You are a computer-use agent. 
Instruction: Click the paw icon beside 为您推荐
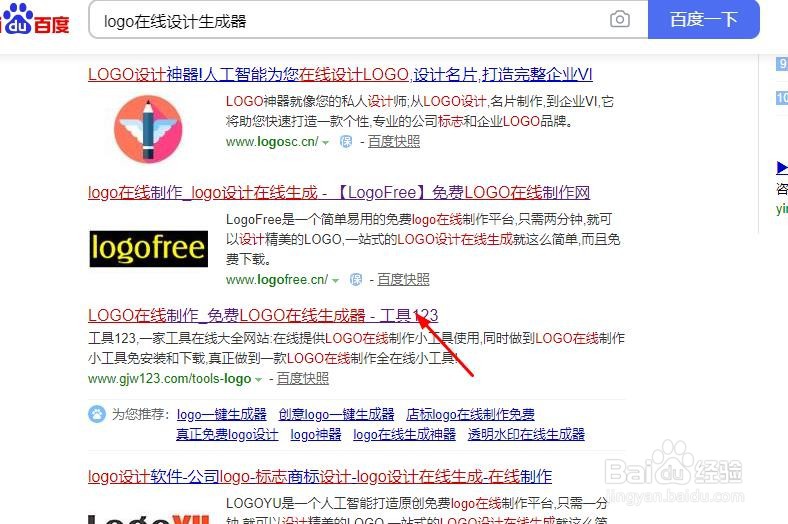[x=96, y=414]
